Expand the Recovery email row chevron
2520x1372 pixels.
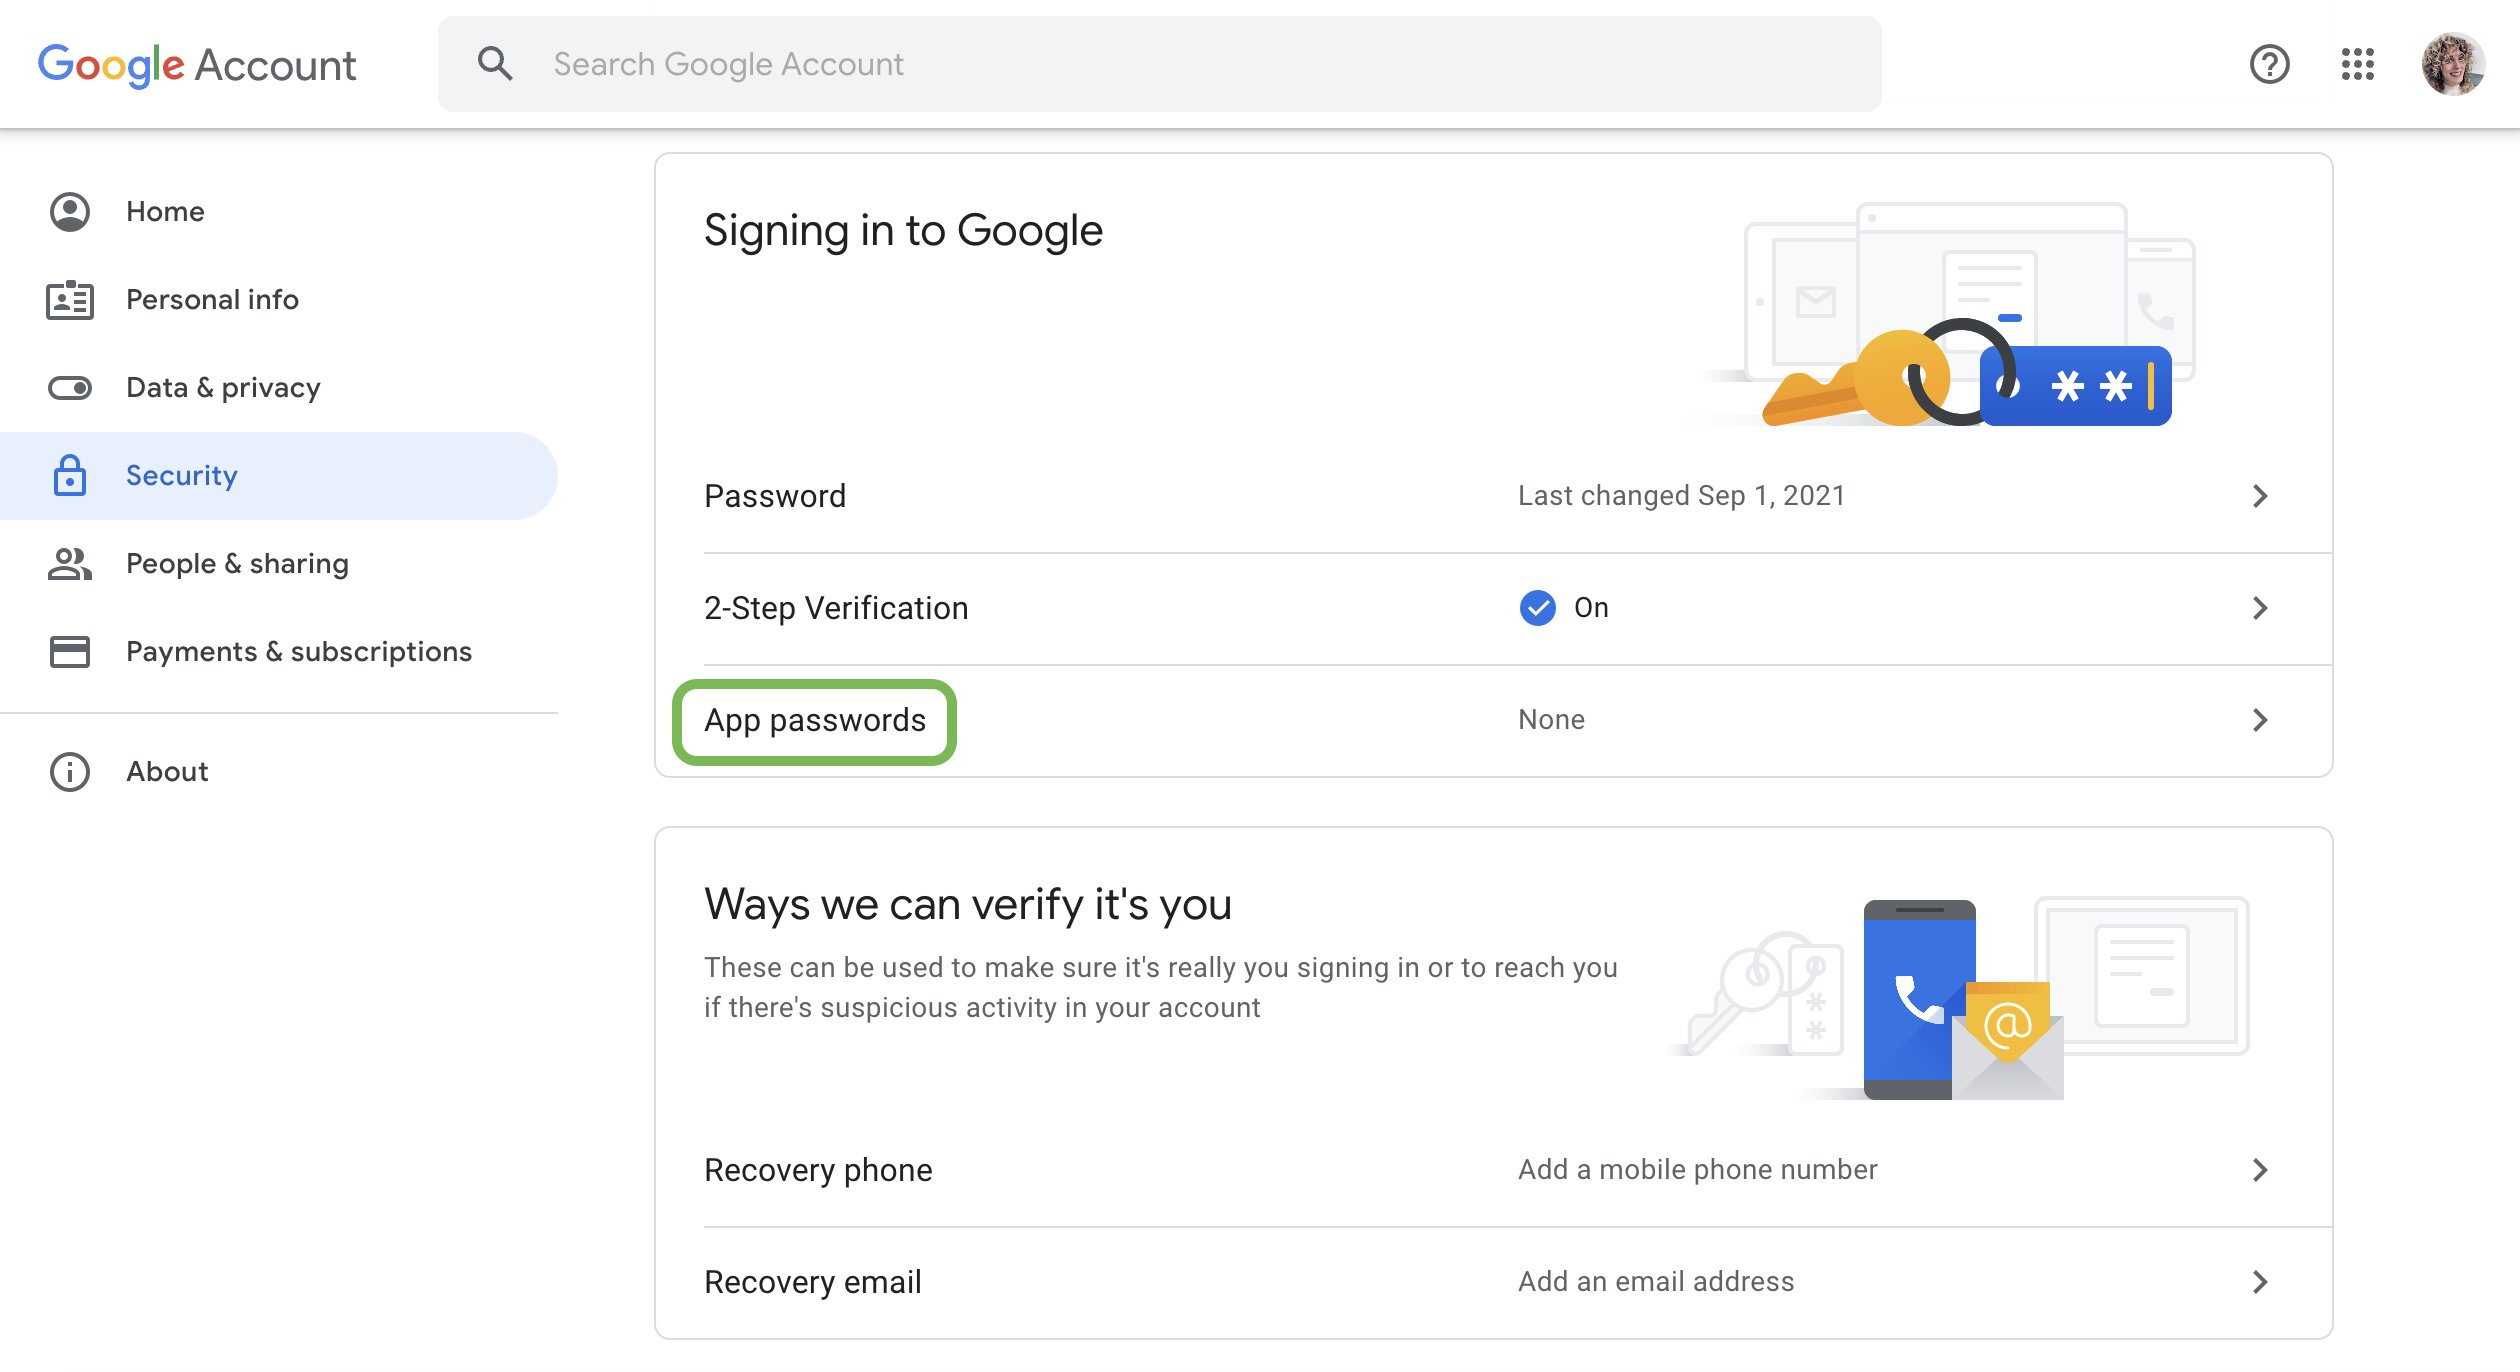[x=2260, y=1282]
